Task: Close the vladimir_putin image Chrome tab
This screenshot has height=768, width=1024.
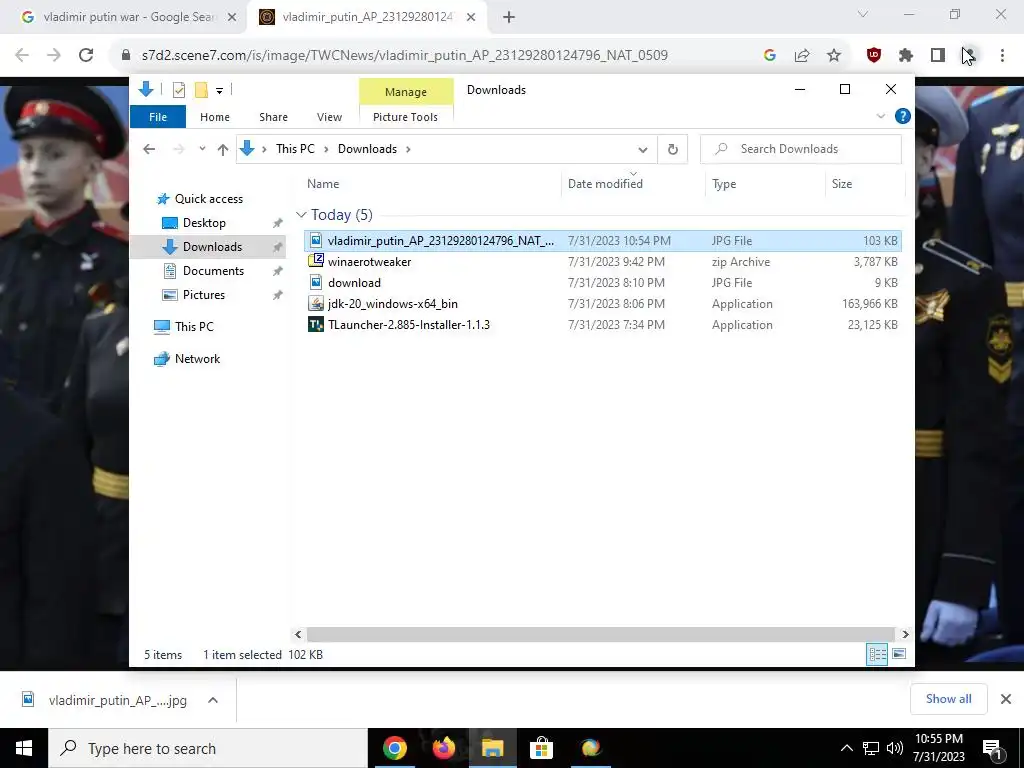Action: click(471, 18)
